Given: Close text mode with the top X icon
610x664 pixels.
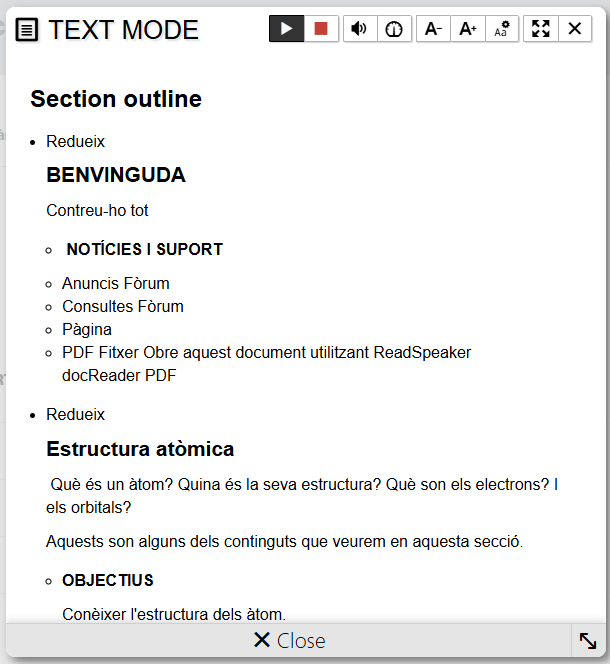Looking at the screenshot, I should [x=575, y=29].
